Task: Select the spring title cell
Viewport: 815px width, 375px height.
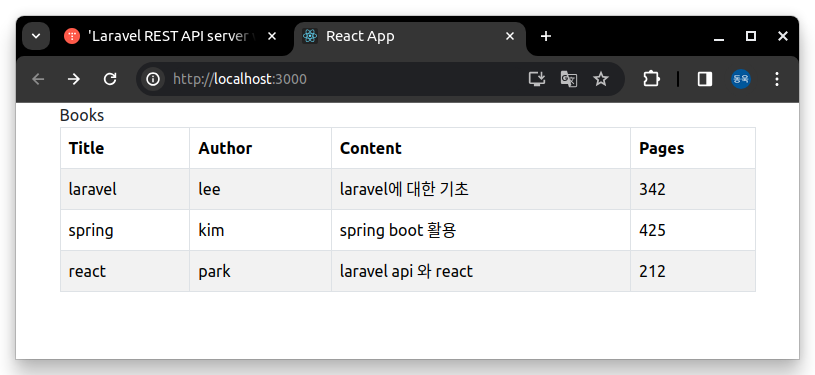Action: (125, 230)
